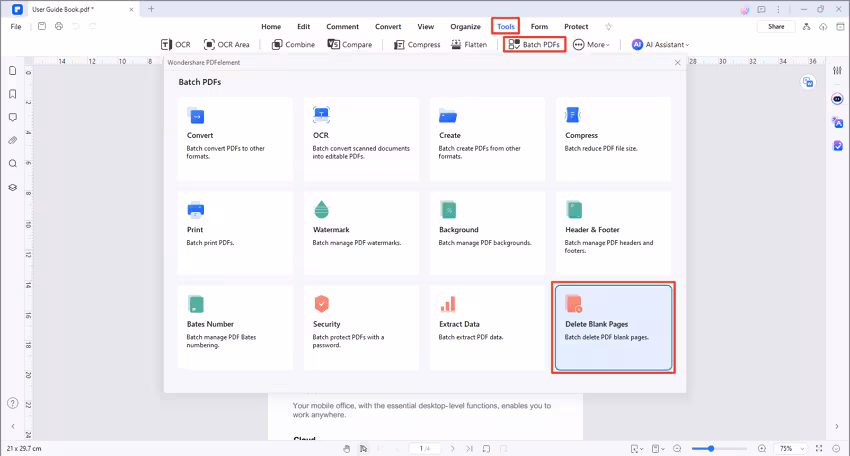850x456 pixels.
Task: Click the print icon in top bar
Action: click(59, 26)
